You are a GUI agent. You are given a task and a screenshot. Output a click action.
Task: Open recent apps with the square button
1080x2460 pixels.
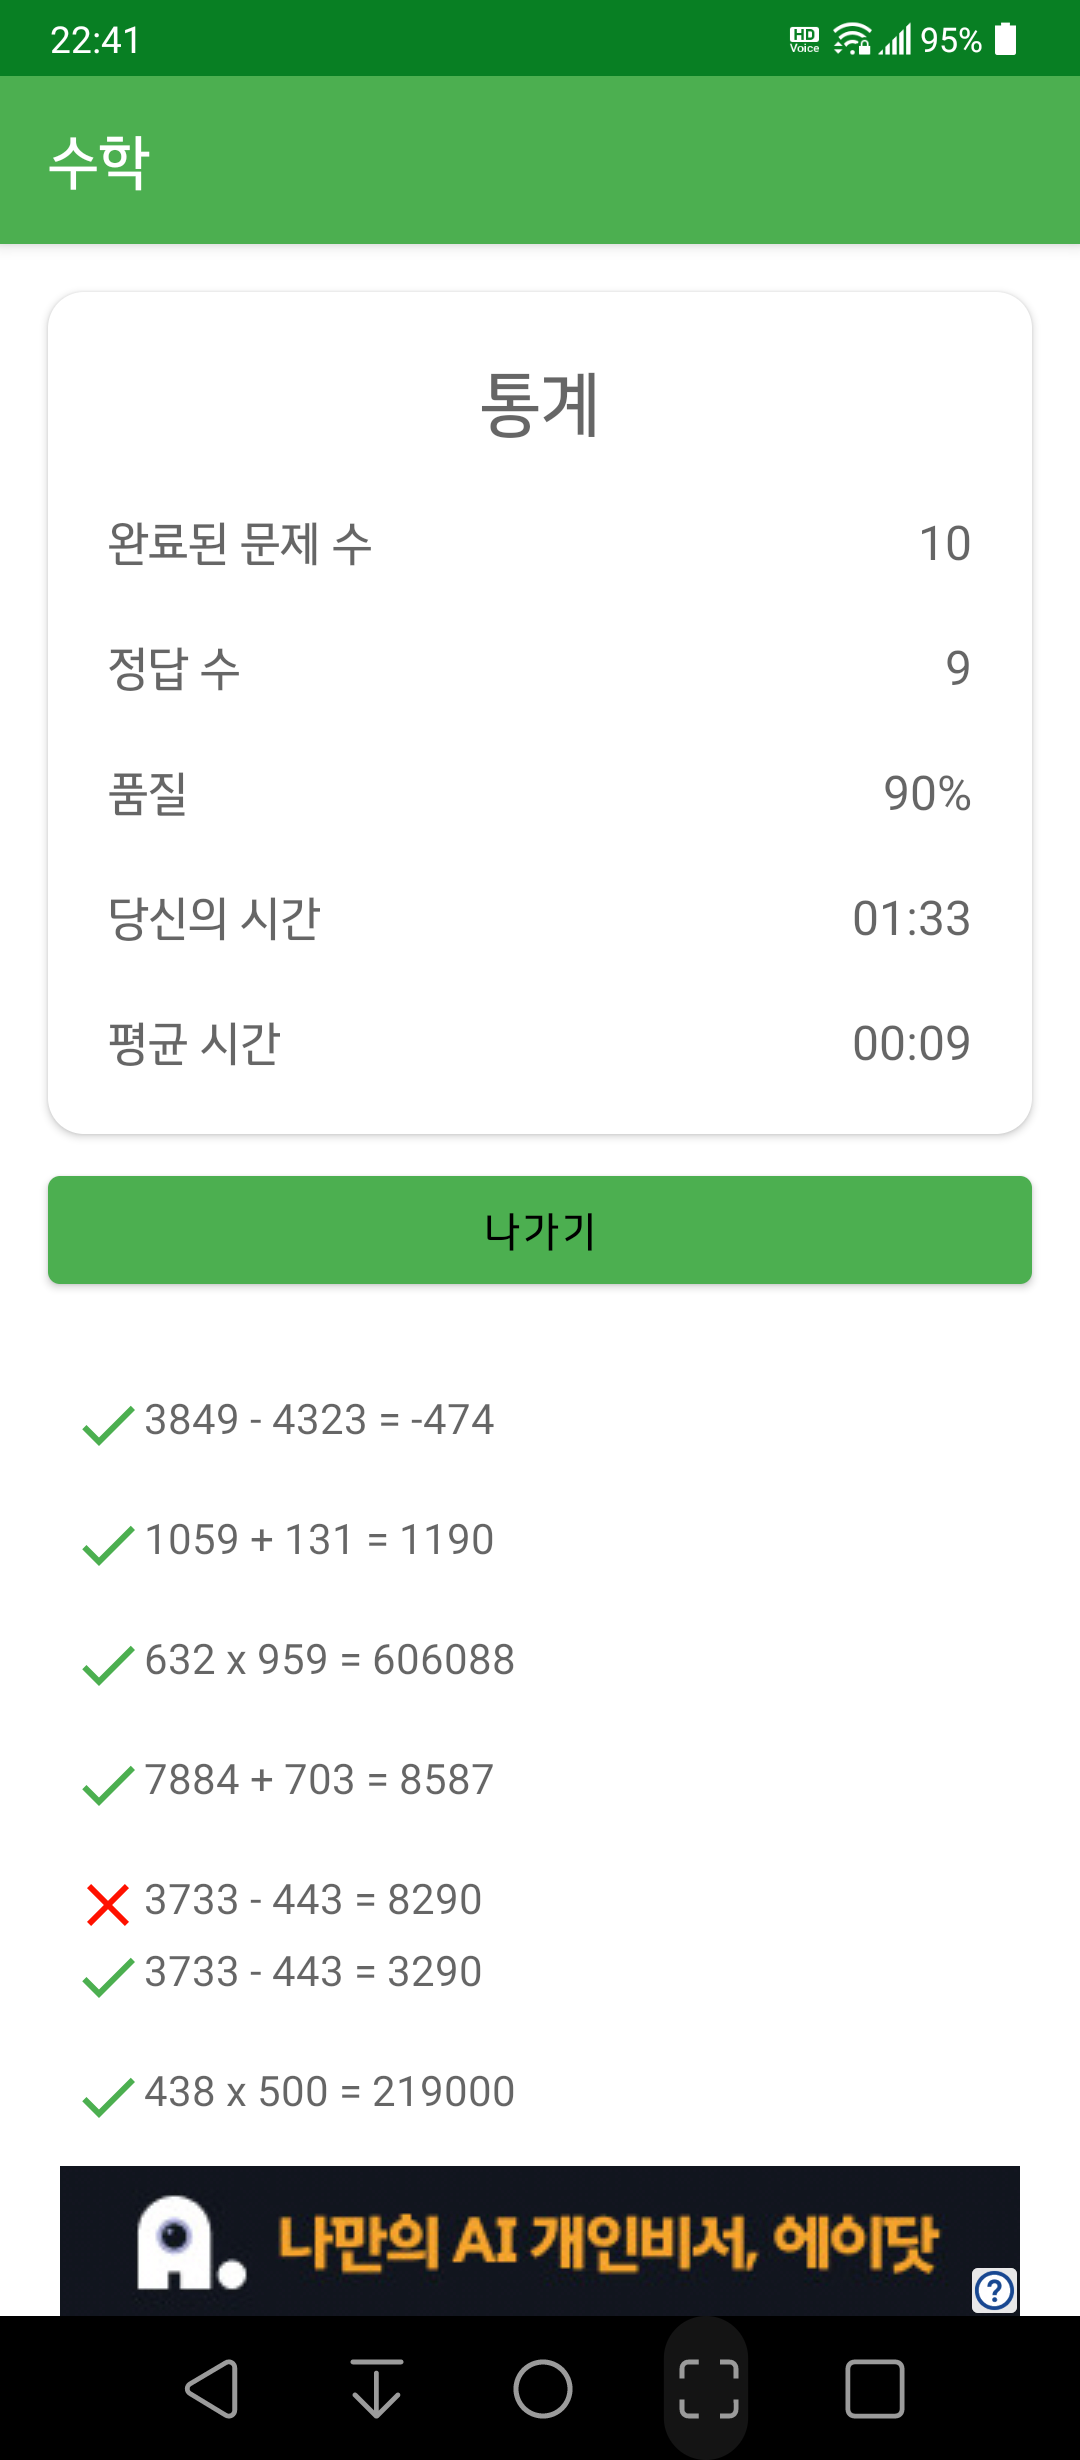(x=875, y=2389)
